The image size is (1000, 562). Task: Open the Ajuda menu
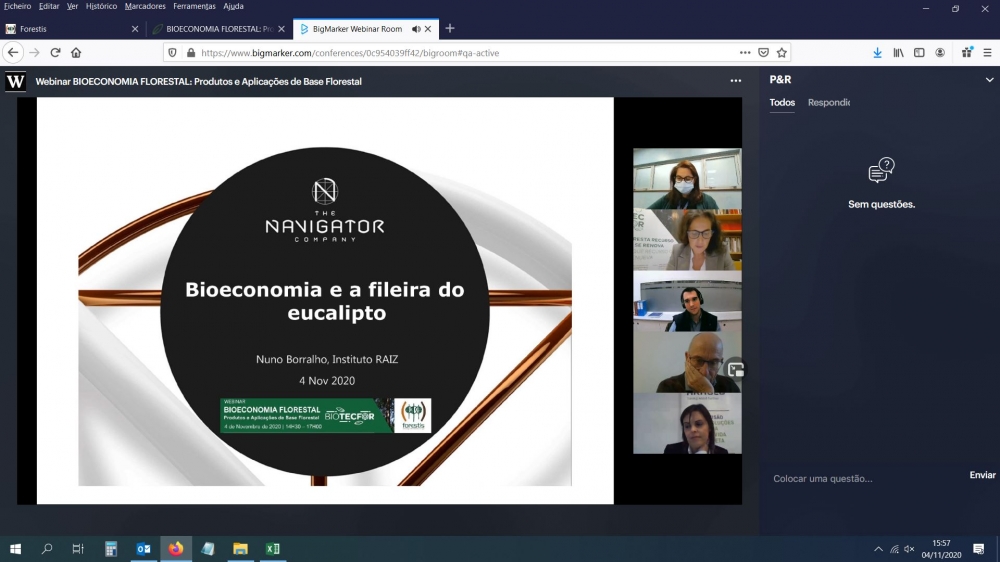tap(233, 6)
